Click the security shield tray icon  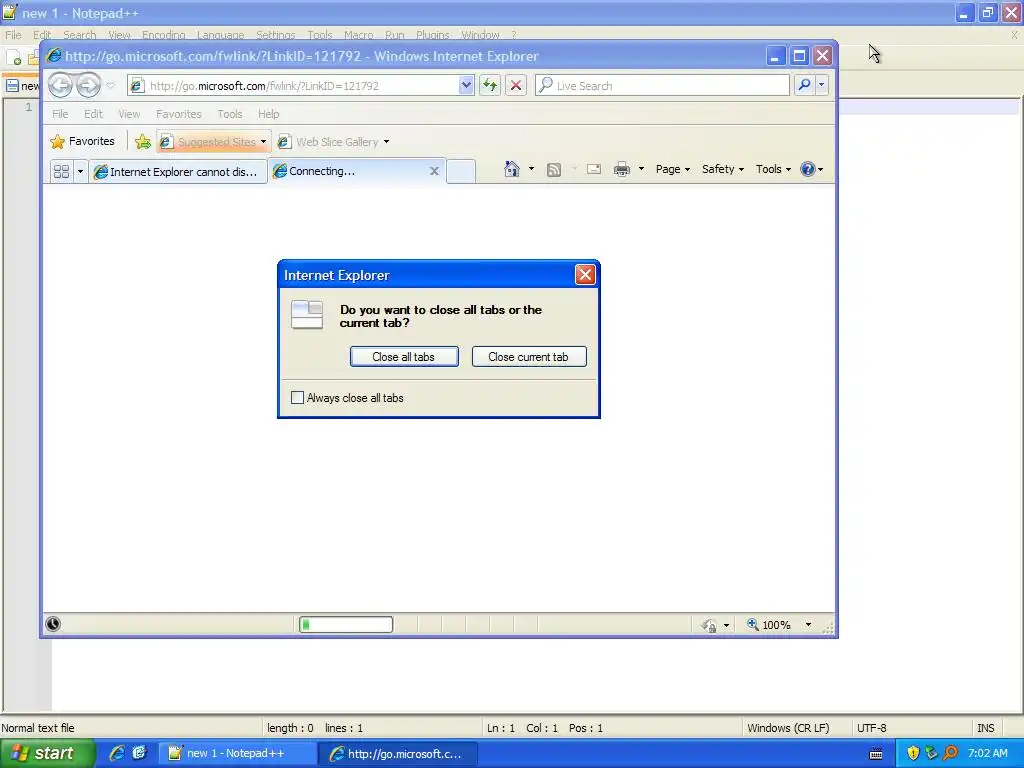point(913,753)
